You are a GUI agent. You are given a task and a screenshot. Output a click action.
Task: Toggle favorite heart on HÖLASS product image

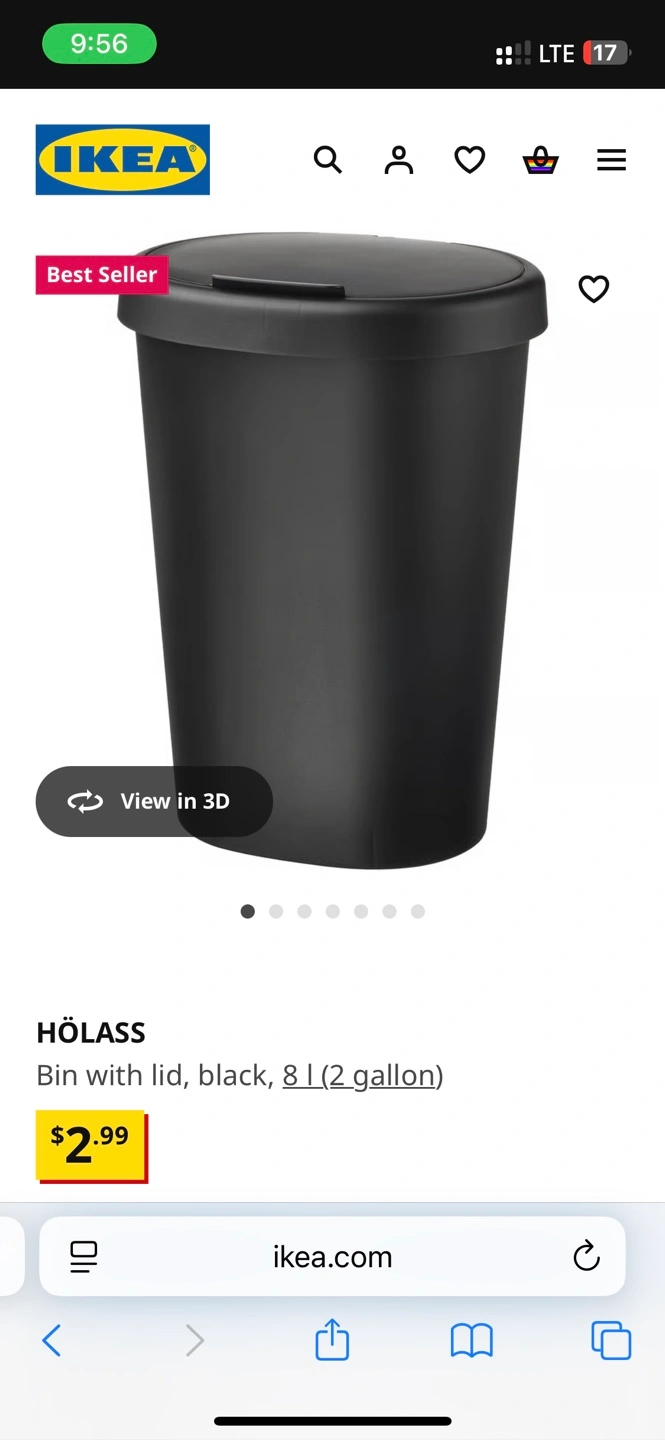pos(594,289)
